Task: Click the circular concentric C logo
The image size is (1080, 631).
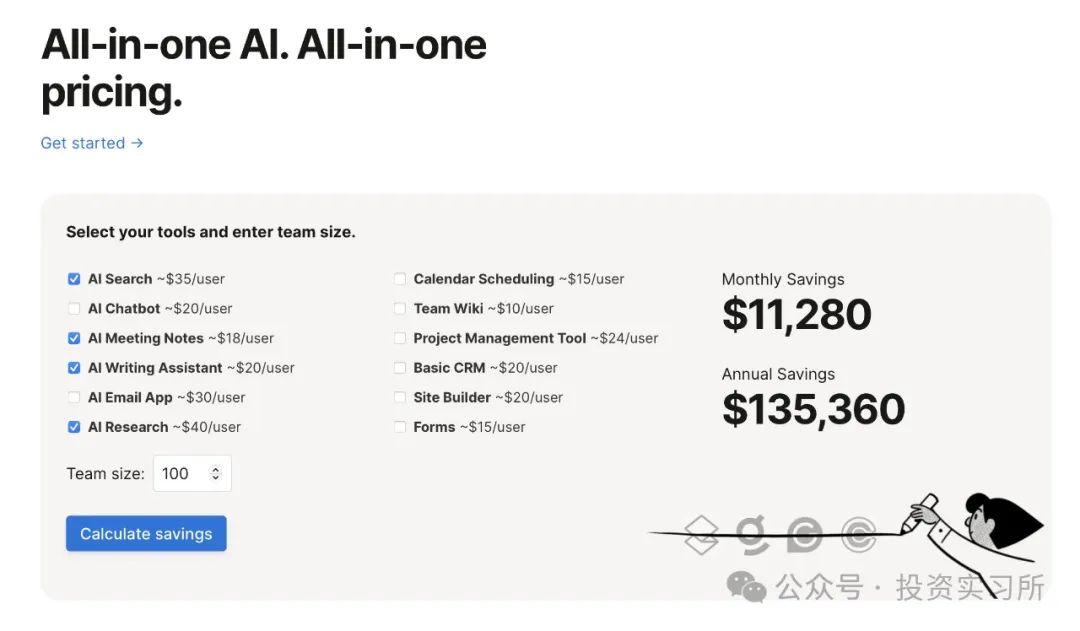Action: coord(858,534)
